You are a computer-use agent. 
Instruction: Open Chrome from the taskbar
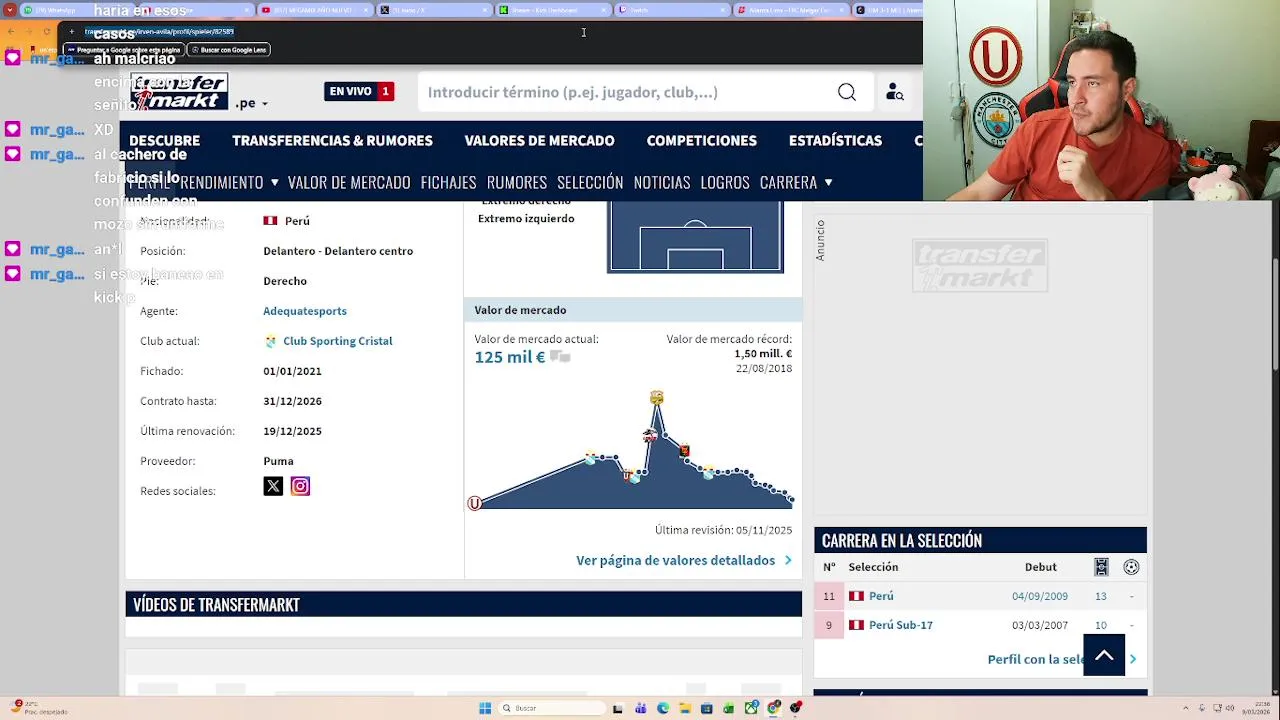(774, 708)
